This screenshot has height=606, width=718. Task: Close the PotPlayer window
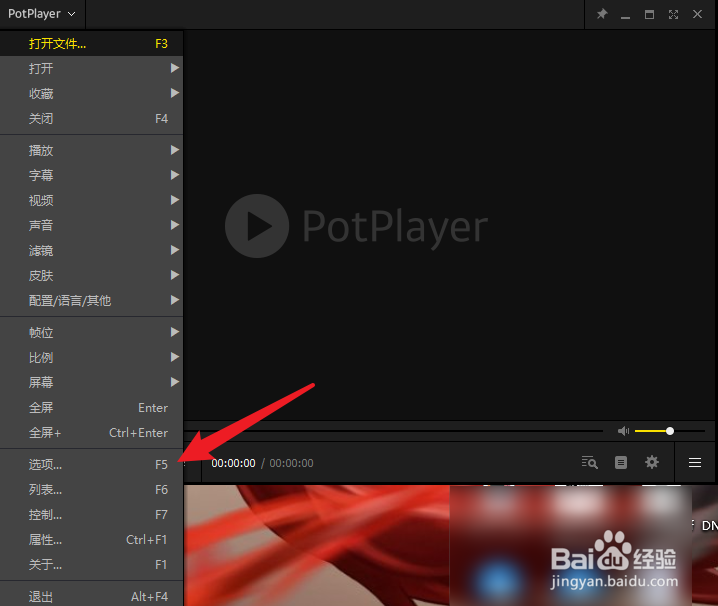(697, 14)
